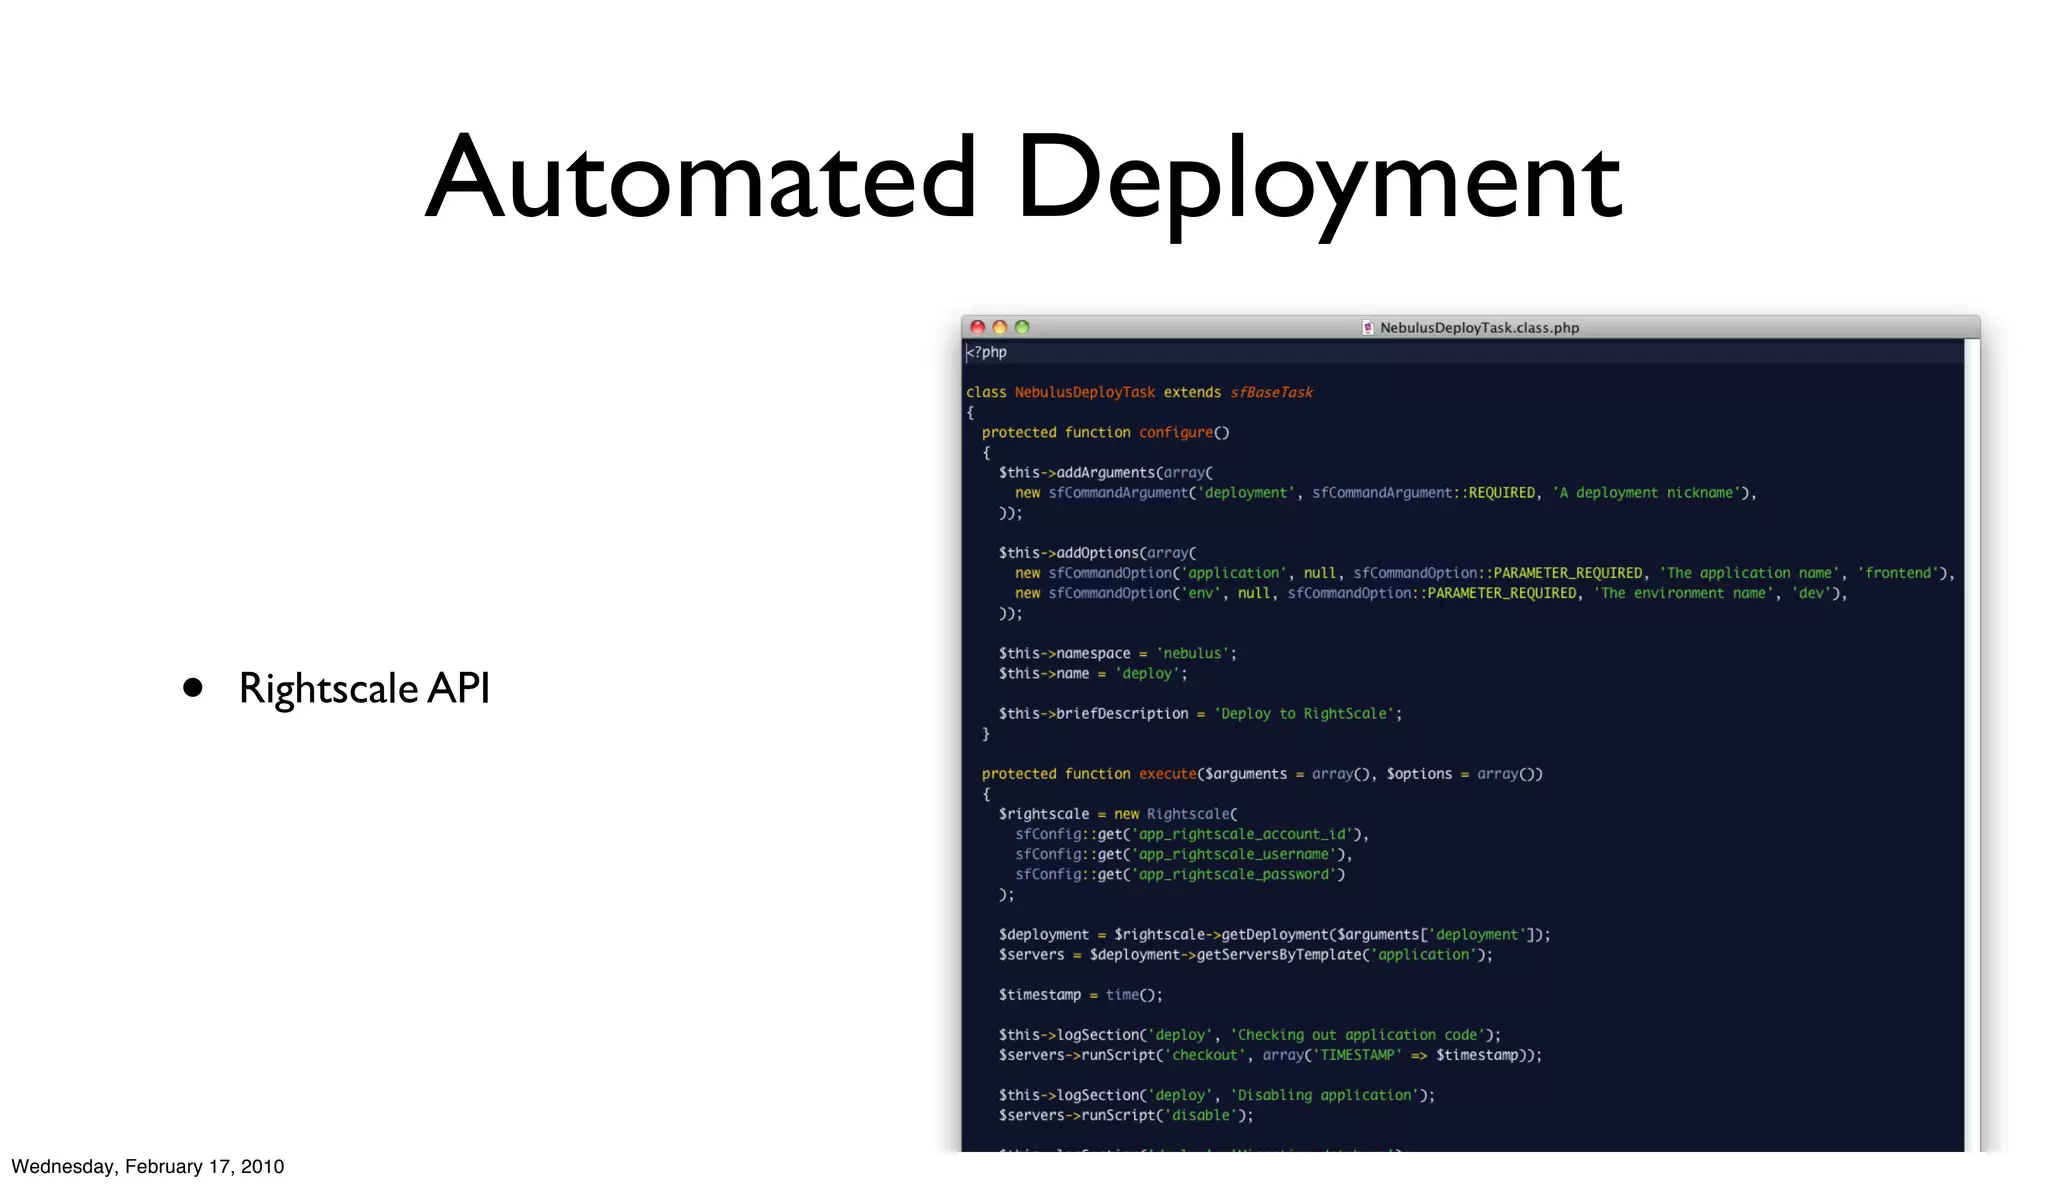Click the sfBaseTask parent class name
Viewport: 2048px width, 1184px height.
1271,392
